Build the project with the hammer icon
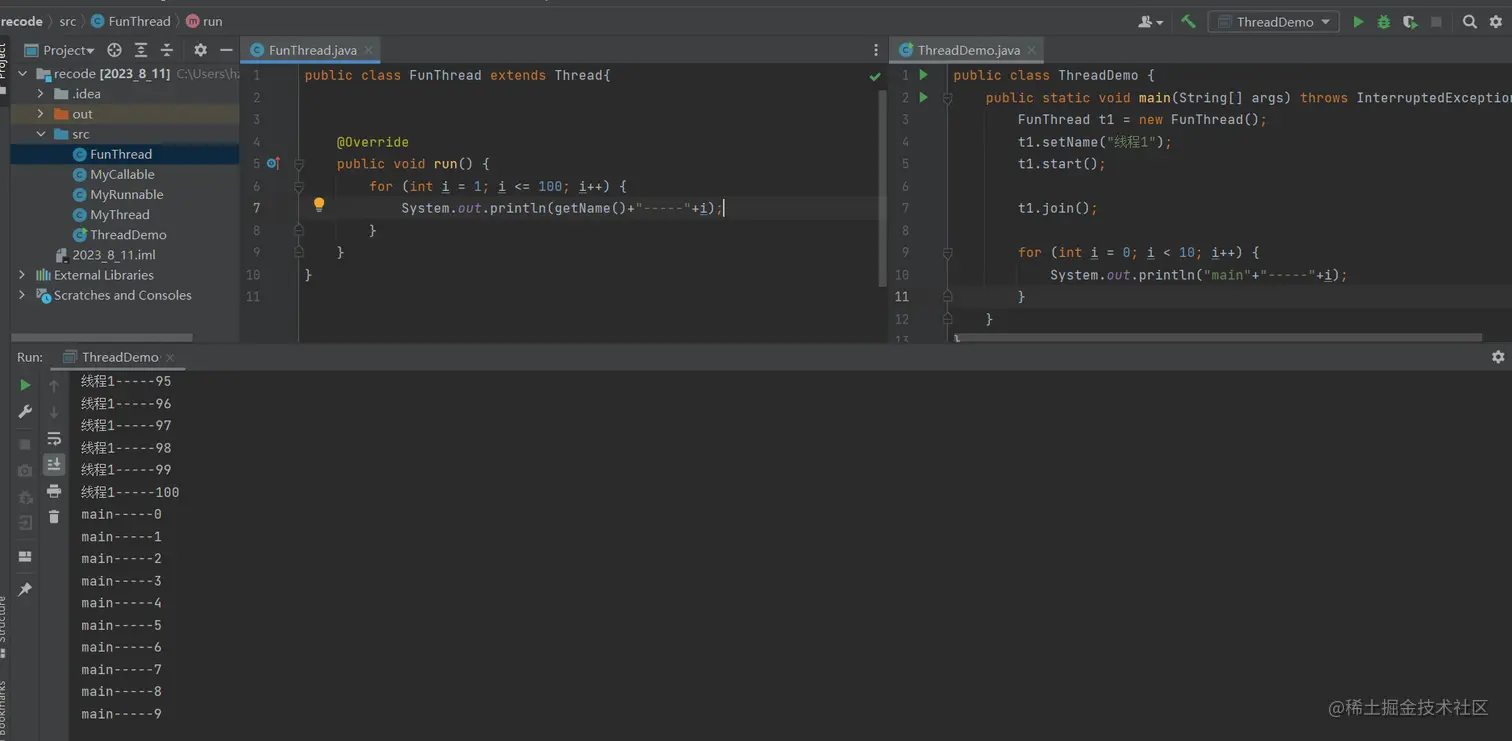The image size is (1512, 741). click(x=1189, y=21)
